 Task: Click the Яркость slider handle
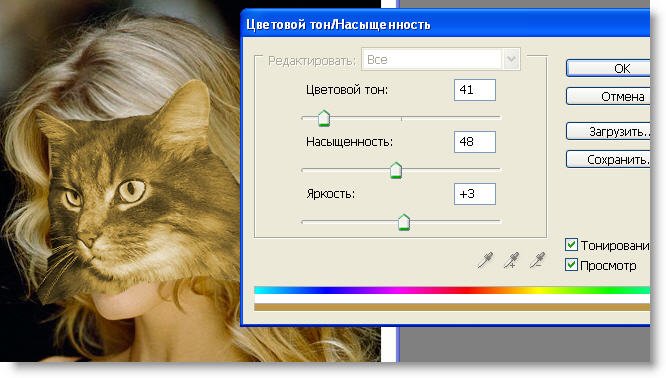point(404,222)
